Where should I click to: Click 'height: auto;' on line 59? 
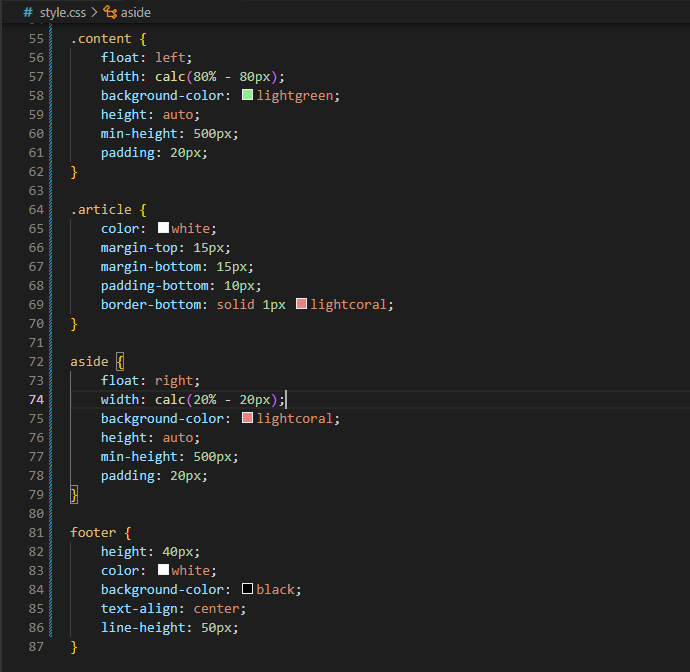click(x=150, y=114)
